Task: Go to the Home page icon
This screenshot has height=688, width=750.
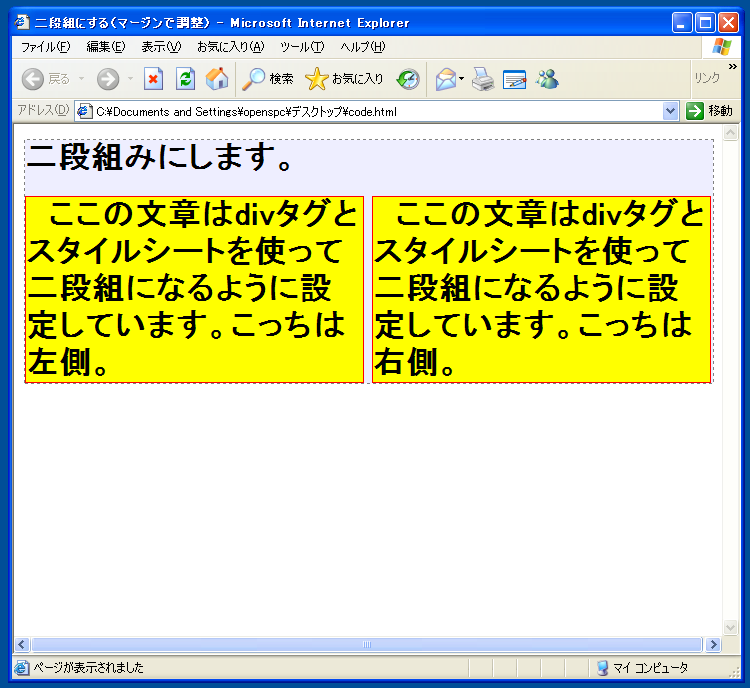Action: [x=216, y=79]
